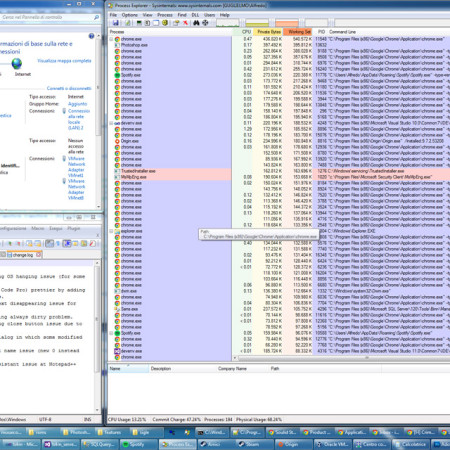The width and height of the screenshot is (450, 450).
Task: Toggle the word wrap icon in Notepad++ toolbar
Action: click(x=49, y=244)
